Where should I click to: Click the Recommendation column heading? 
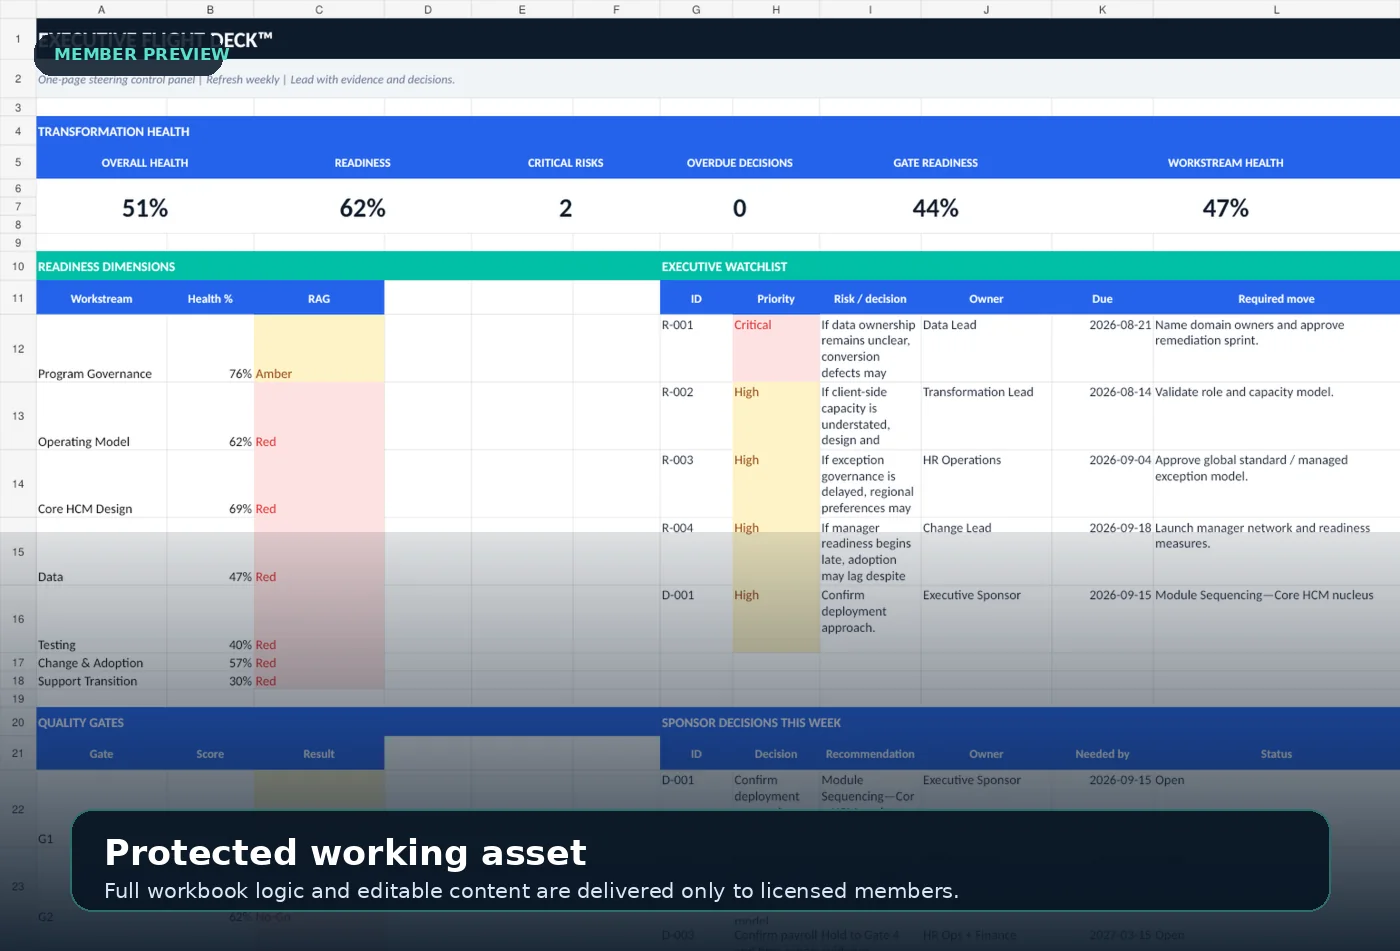tap(870, 754)
